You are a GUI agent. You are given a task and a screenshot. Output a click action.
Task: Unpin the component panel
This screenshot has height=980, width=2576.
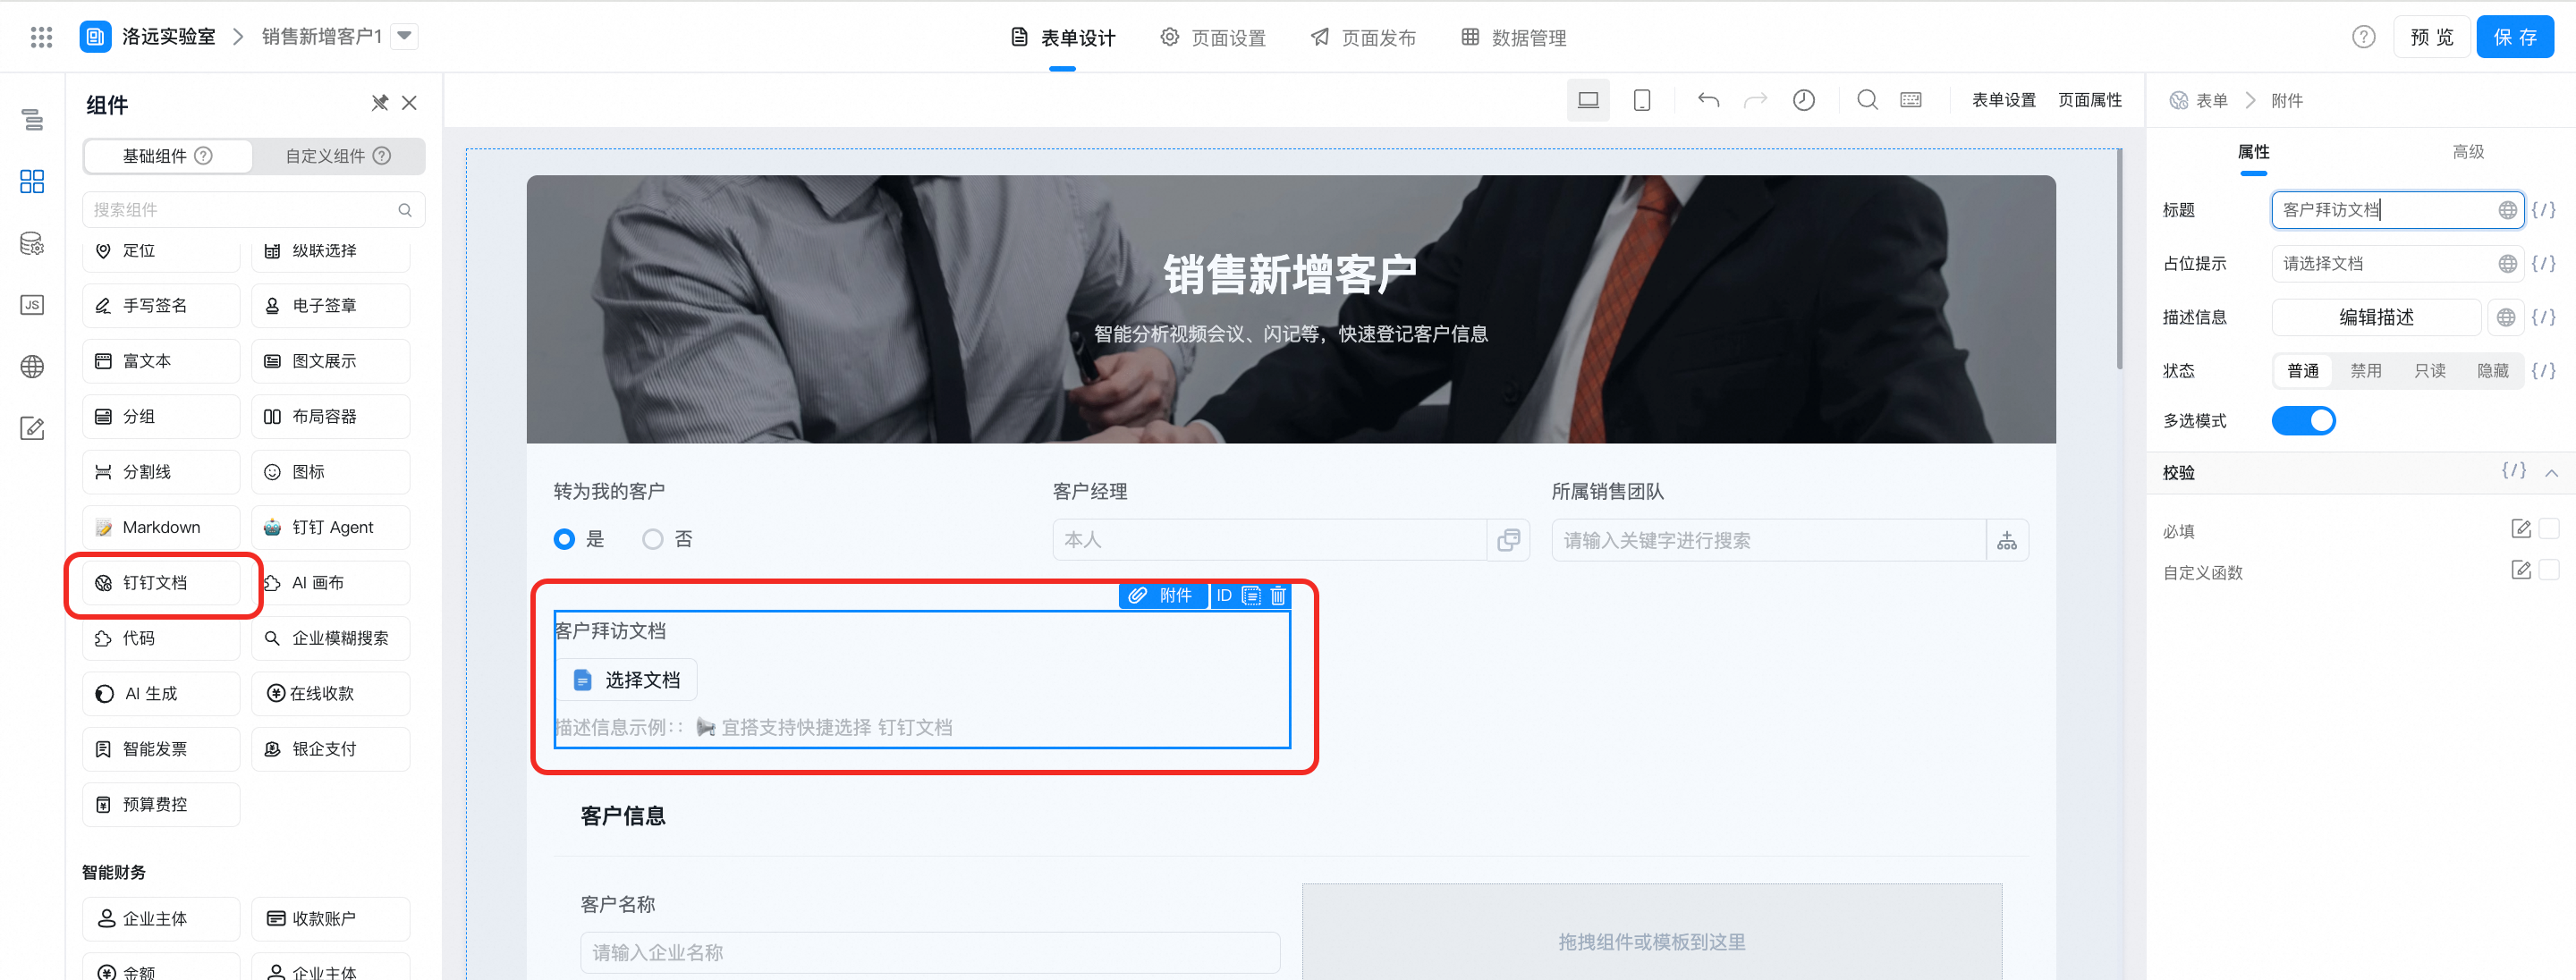pos(379,103)
